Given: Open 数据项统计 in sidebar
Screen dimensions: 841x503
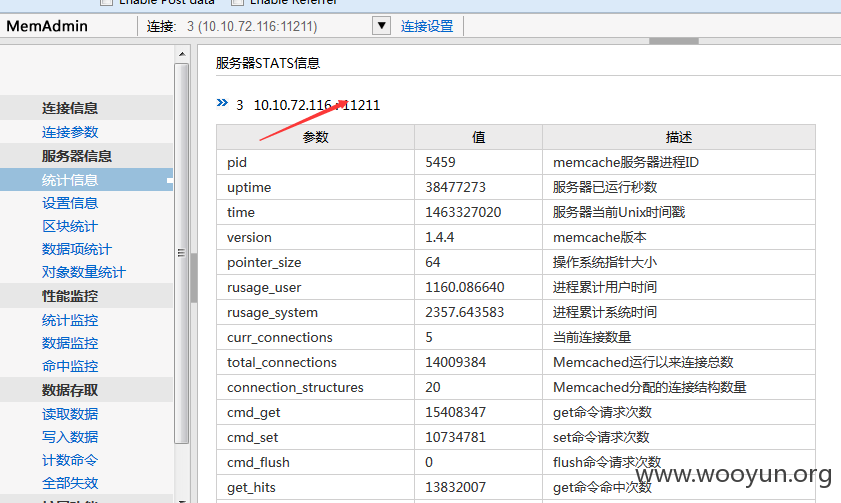Looking at the screenshot, I should tap(77, 249).
